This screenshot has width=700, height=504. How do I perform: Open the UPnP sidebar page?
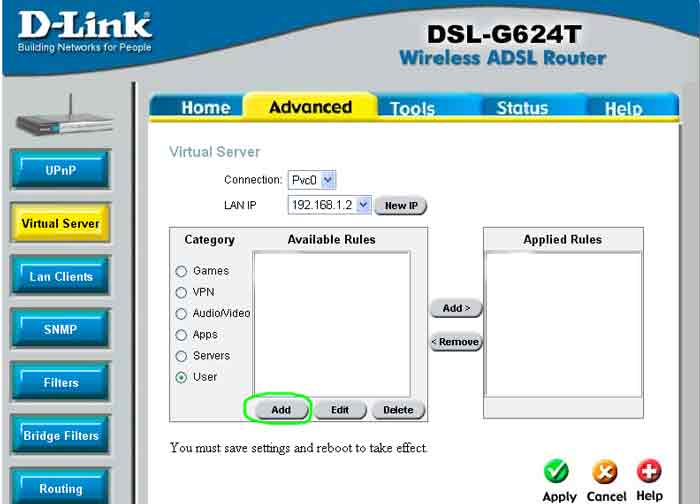pyautogui.click(x=61, y=170)
